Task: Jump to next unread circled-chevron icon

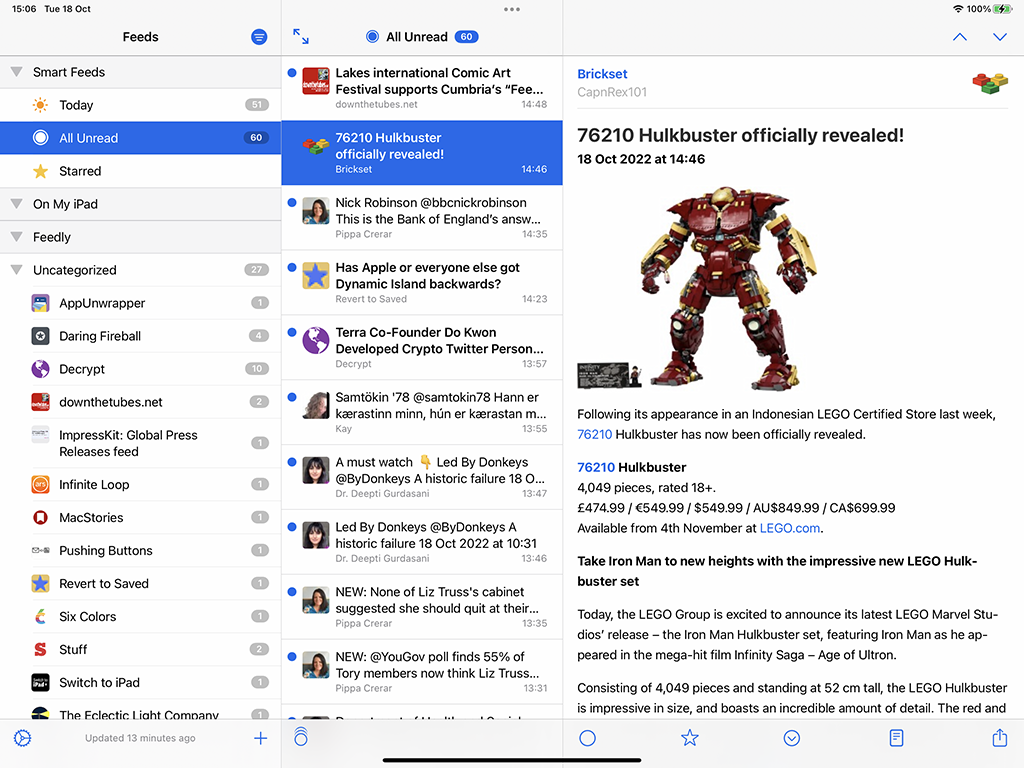Action: 792,738
